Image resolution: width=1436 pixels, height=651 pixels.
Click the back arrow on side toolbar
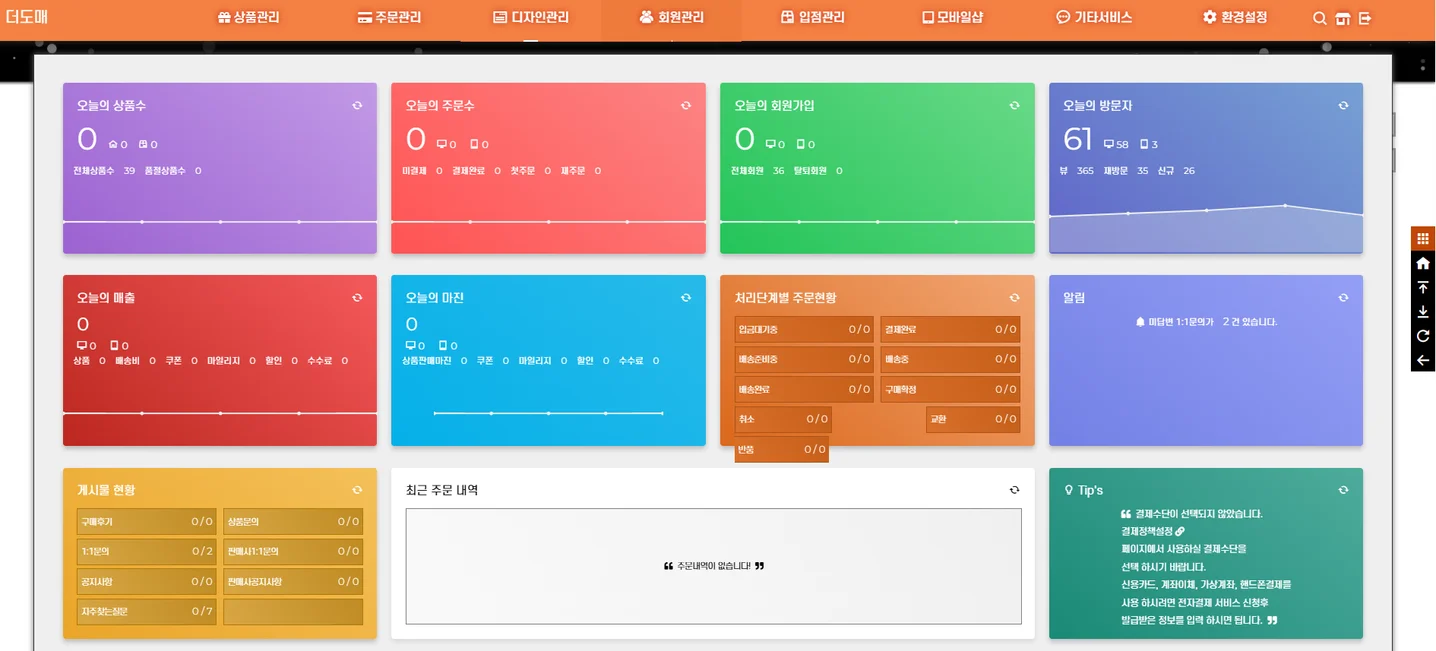point(1423,360)
